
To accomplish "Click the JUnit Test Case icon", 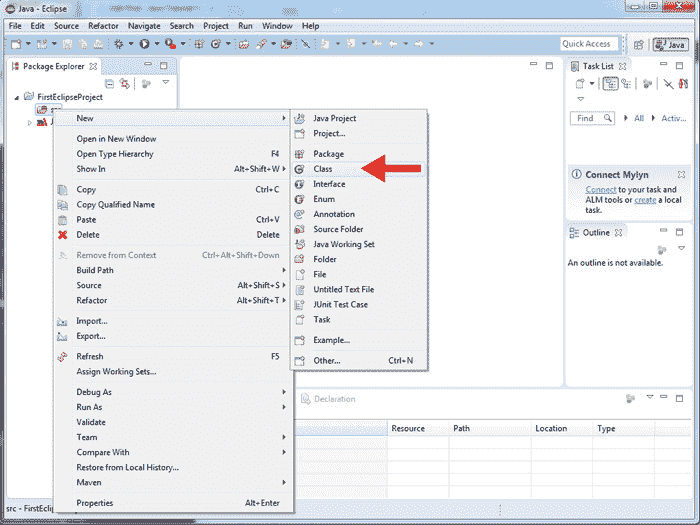I will pyautogui.click(x=300, y=305).
